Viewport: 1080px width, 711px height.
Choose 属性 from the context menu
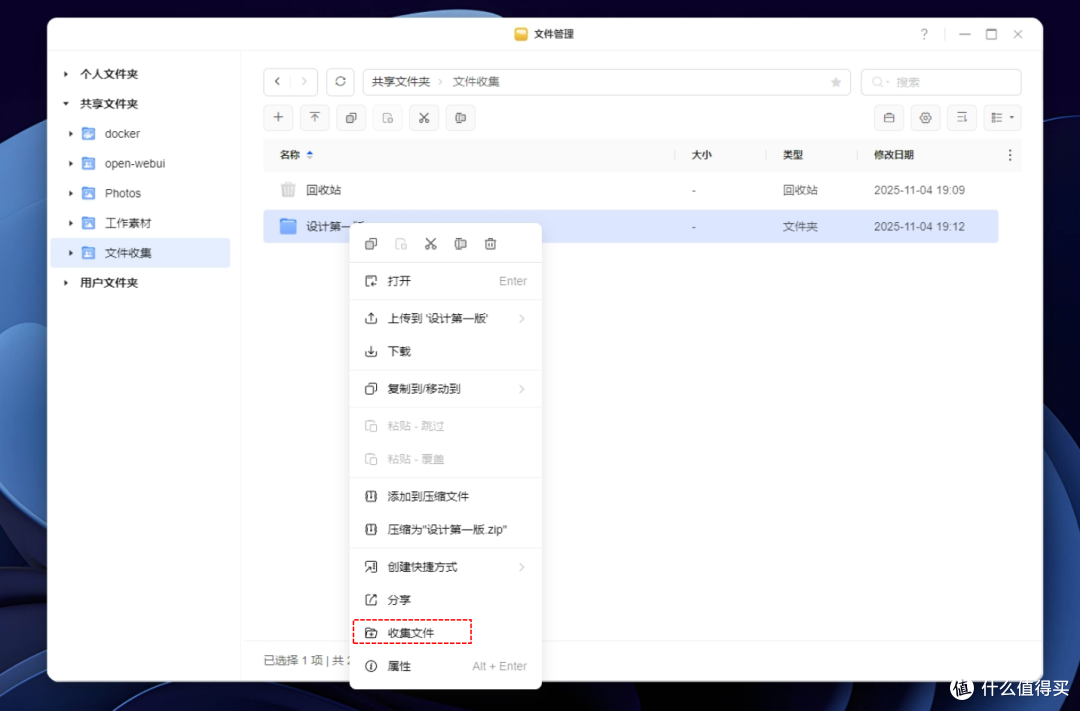446,666
